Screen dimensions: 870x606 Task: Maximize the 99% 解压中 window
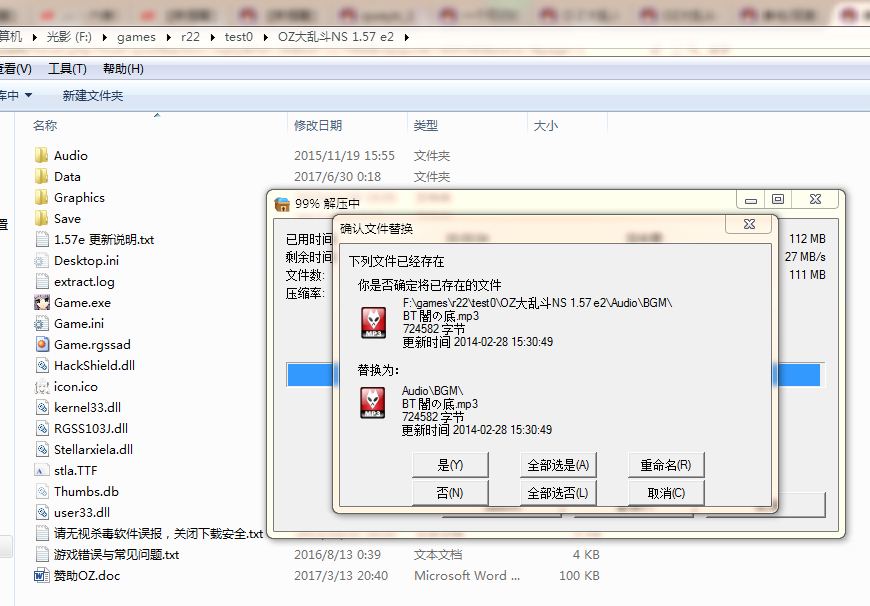(778, 199)
